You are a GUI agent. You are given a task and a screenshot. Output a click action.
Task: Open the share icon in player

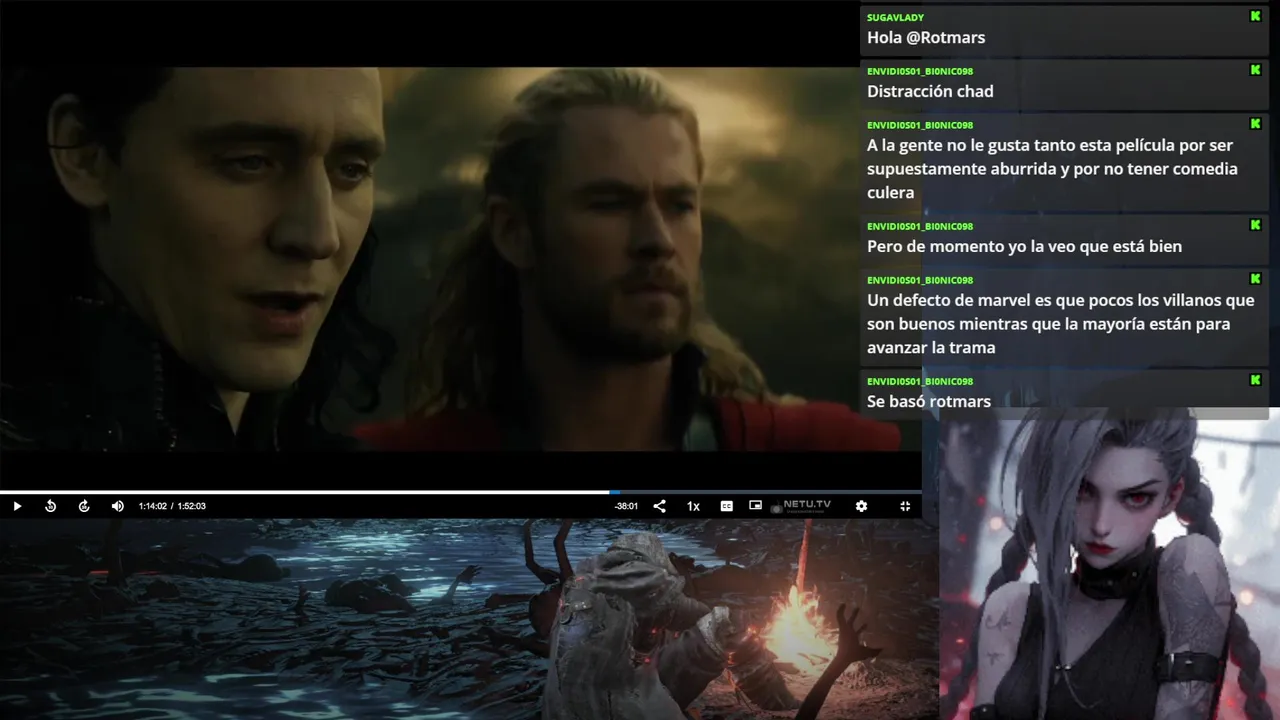(659, 506)
